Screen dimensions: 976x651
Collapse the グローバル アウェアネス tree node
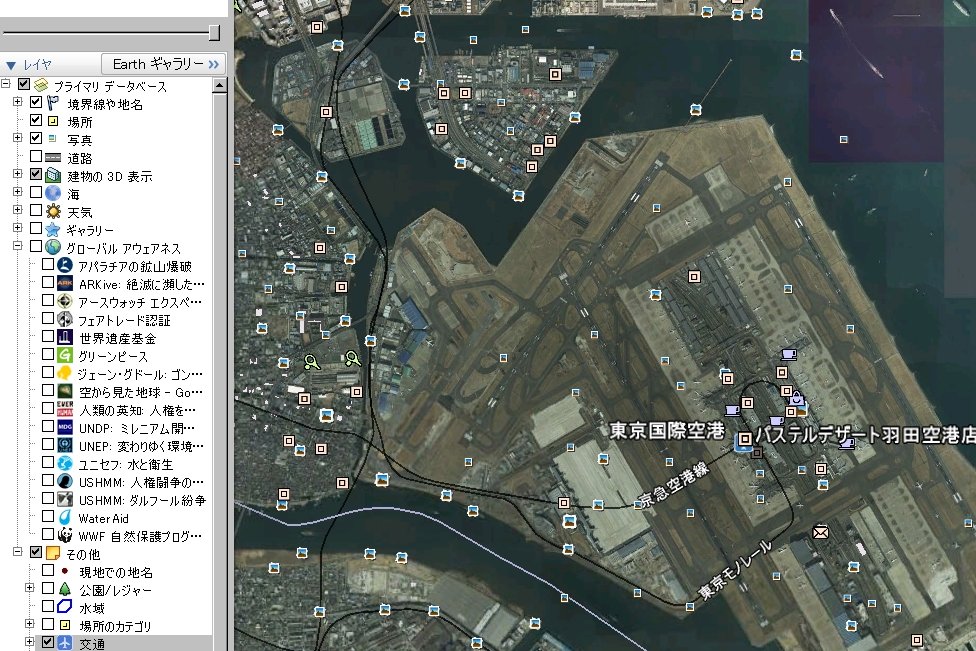coord(18,247)
